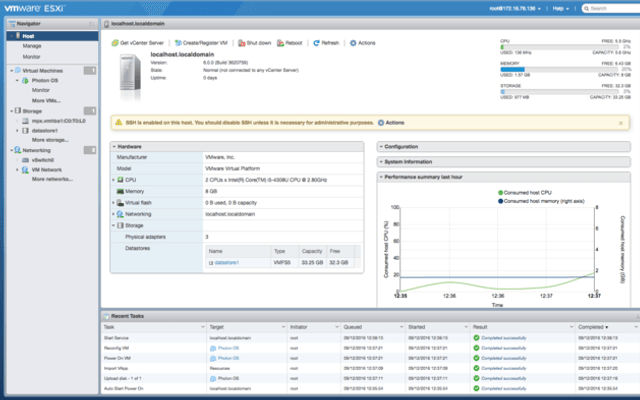Click the Shut down button label
This screenshot has width=640, height=400.
click(x=259, y=43)
